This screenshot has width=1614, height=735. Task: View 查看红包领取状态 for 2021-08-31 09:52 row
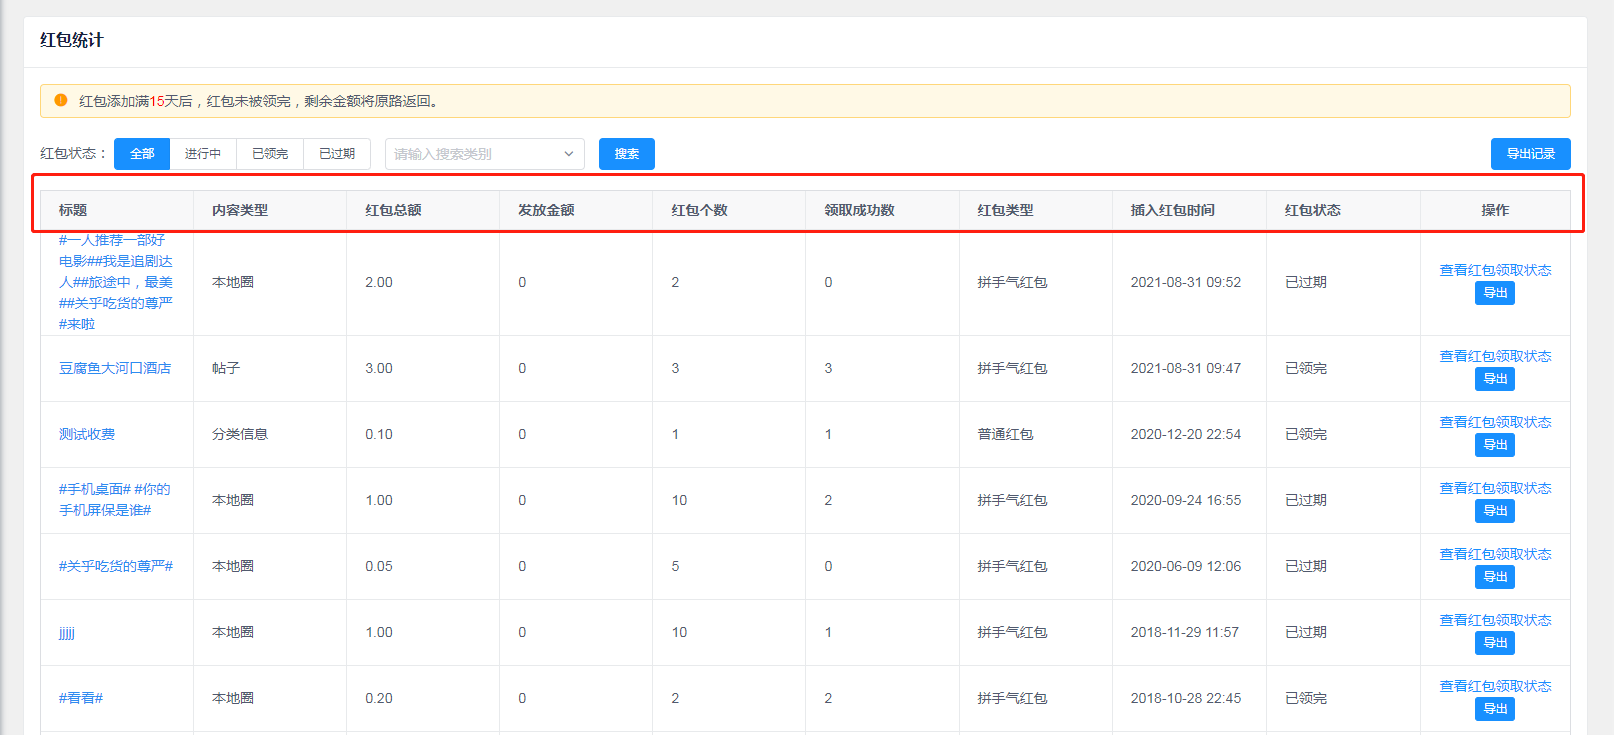pos(1495,270)
